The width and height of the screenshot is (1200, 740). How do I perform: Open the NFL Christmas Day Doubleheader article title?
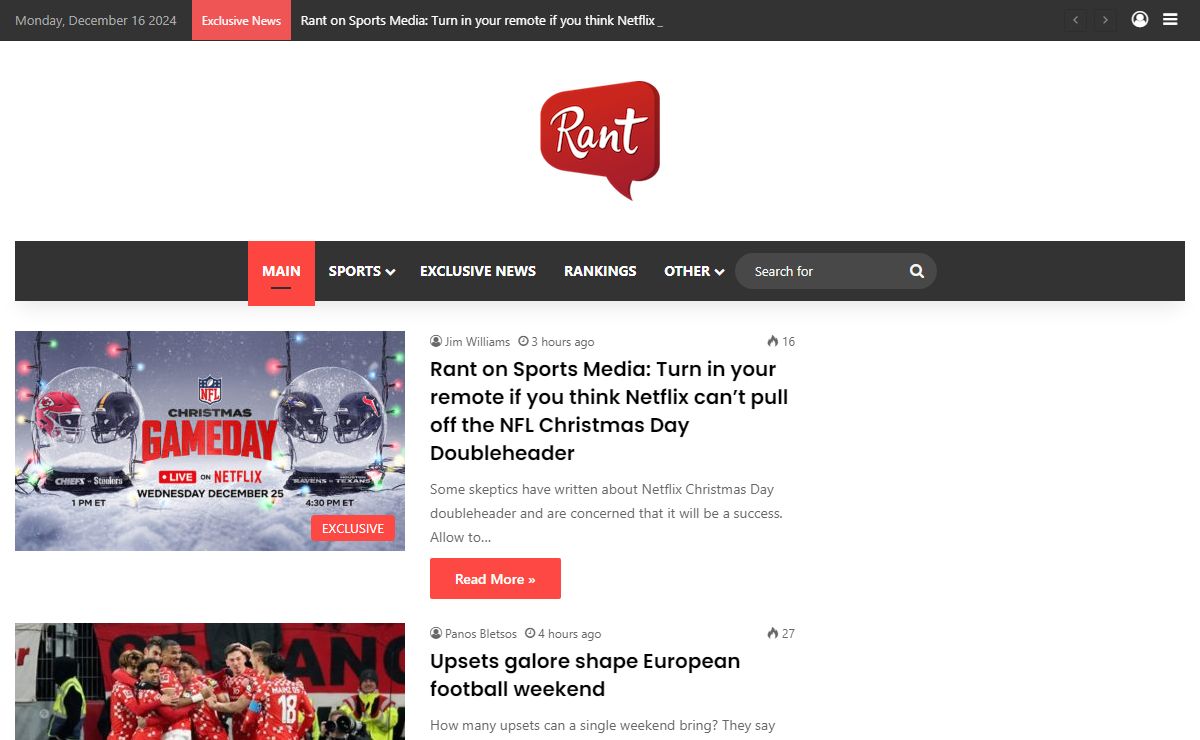pos(609,411)
